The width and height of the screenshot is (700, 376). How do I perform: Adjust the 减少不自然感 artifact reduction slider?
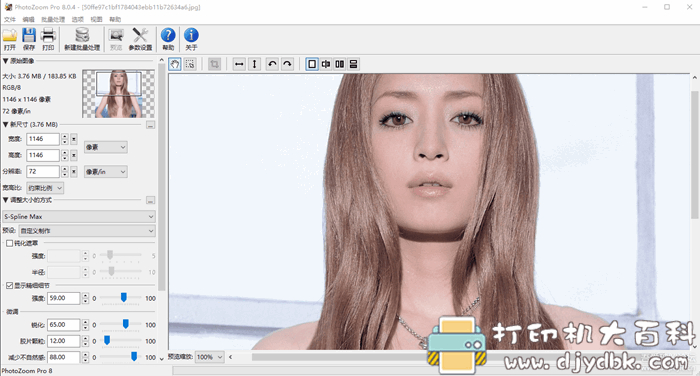point(133,356)
